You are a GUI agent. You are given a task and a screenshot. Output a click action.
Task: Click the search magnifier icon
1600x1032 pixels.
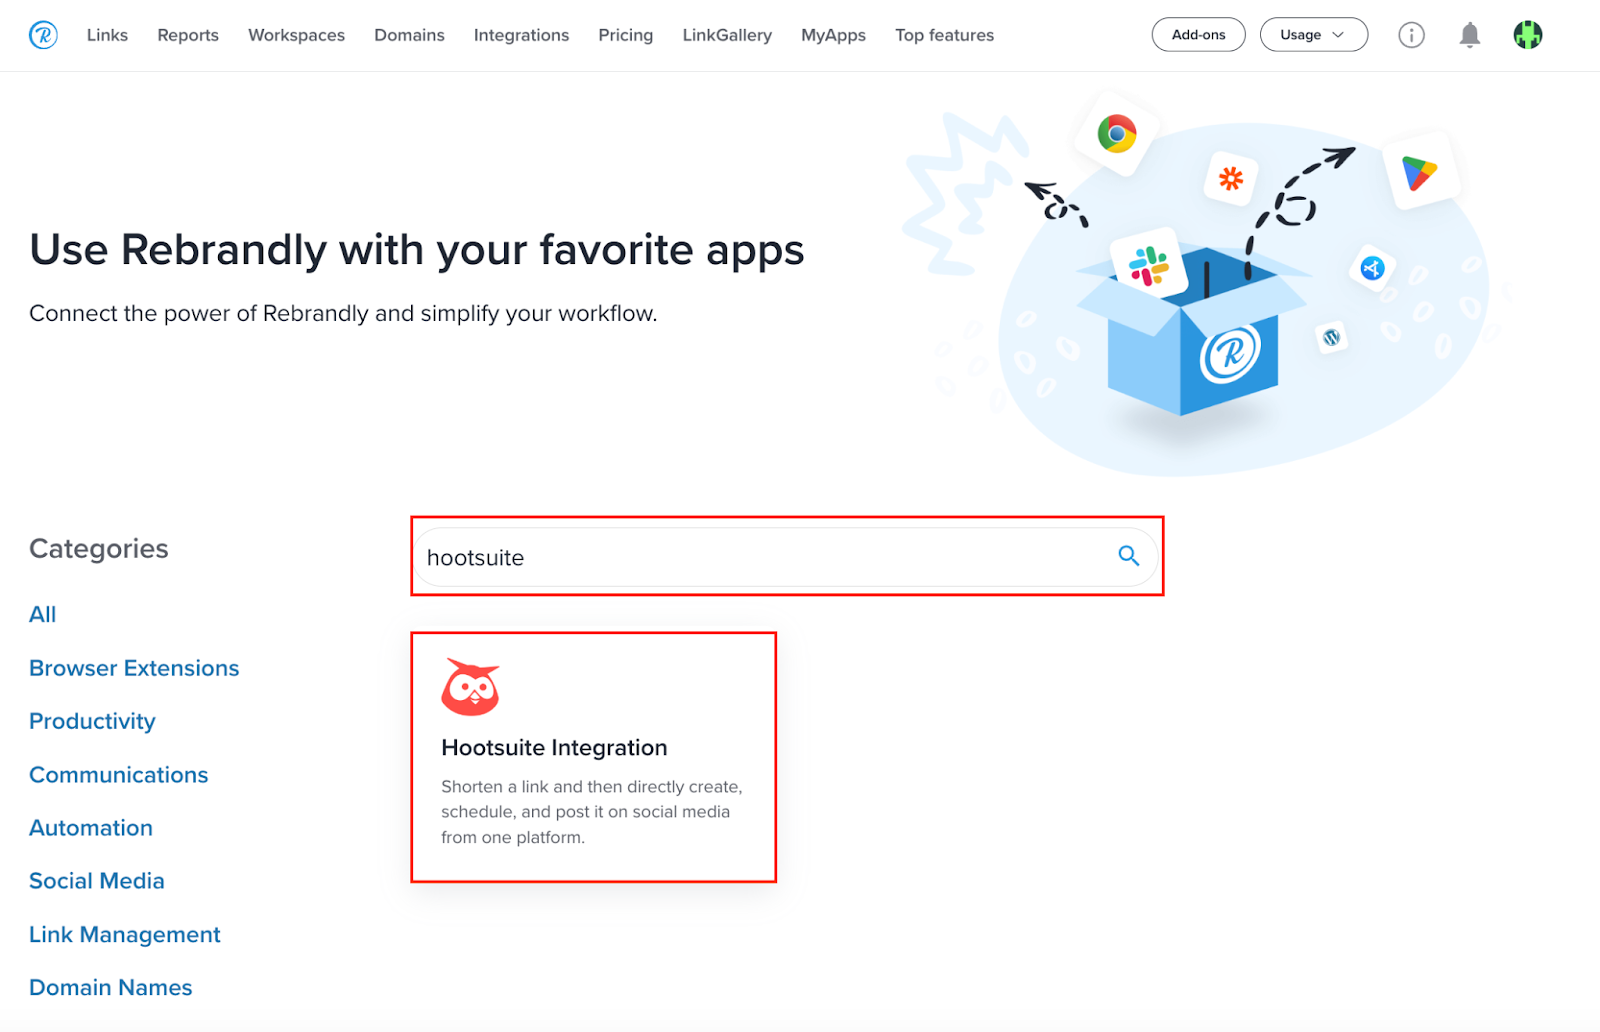click(x=1128, y=556)
